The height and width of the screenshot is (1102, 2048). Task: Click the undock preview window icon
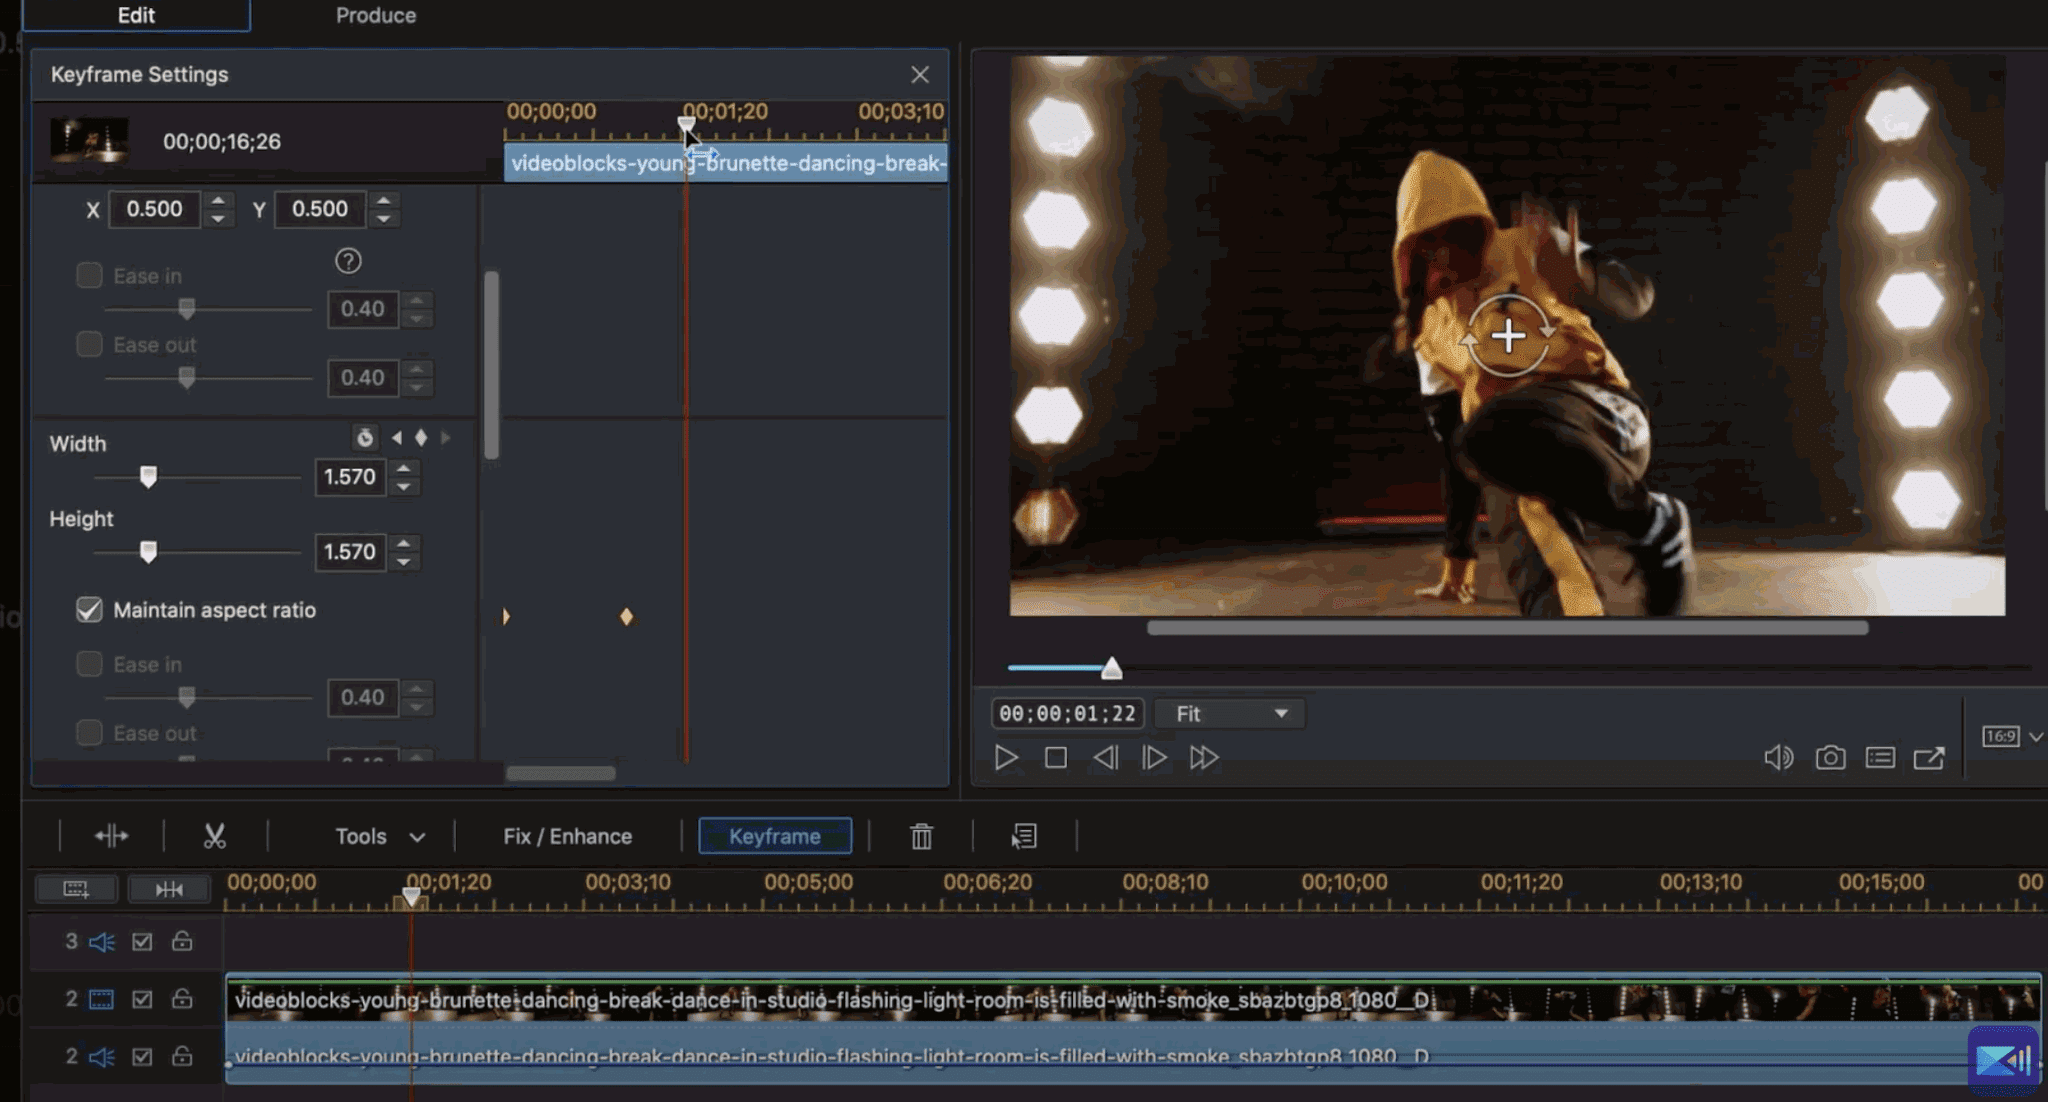[x=1929, y=758]
